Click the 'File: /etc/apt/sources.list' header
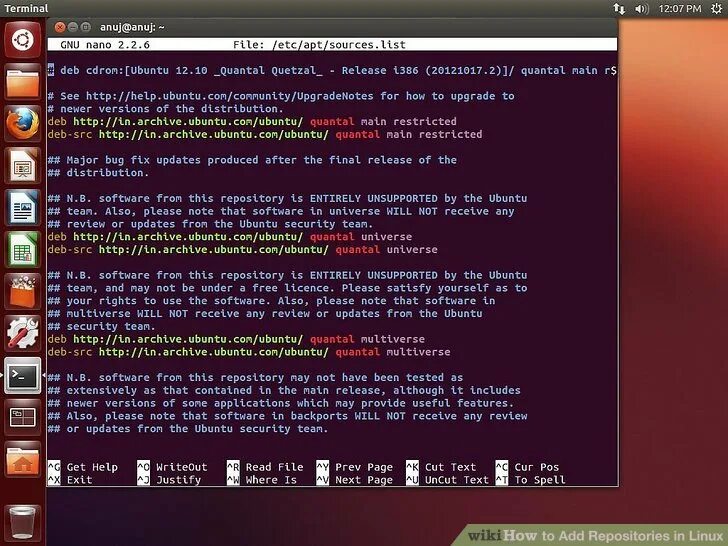This screenshot has height=546, width=728. [x=319, y=45]
